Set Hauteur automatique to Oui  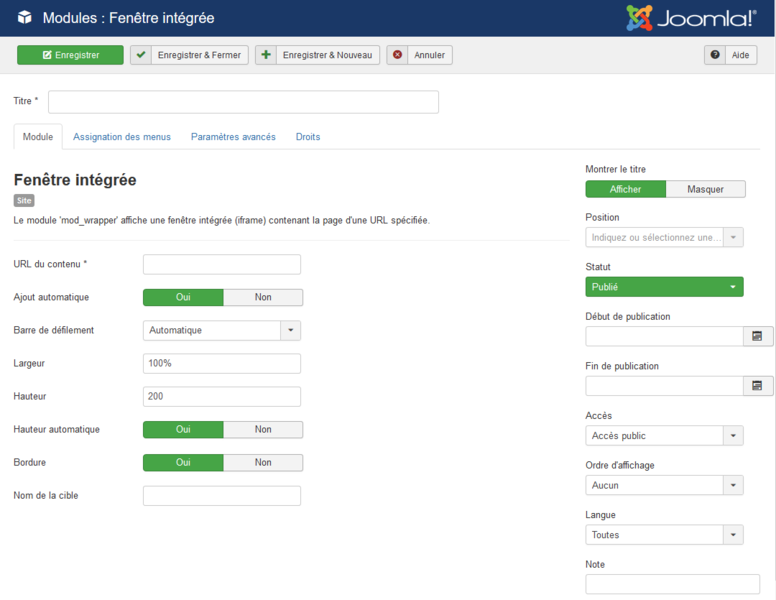pyautogui.click(x=183, y=429)
